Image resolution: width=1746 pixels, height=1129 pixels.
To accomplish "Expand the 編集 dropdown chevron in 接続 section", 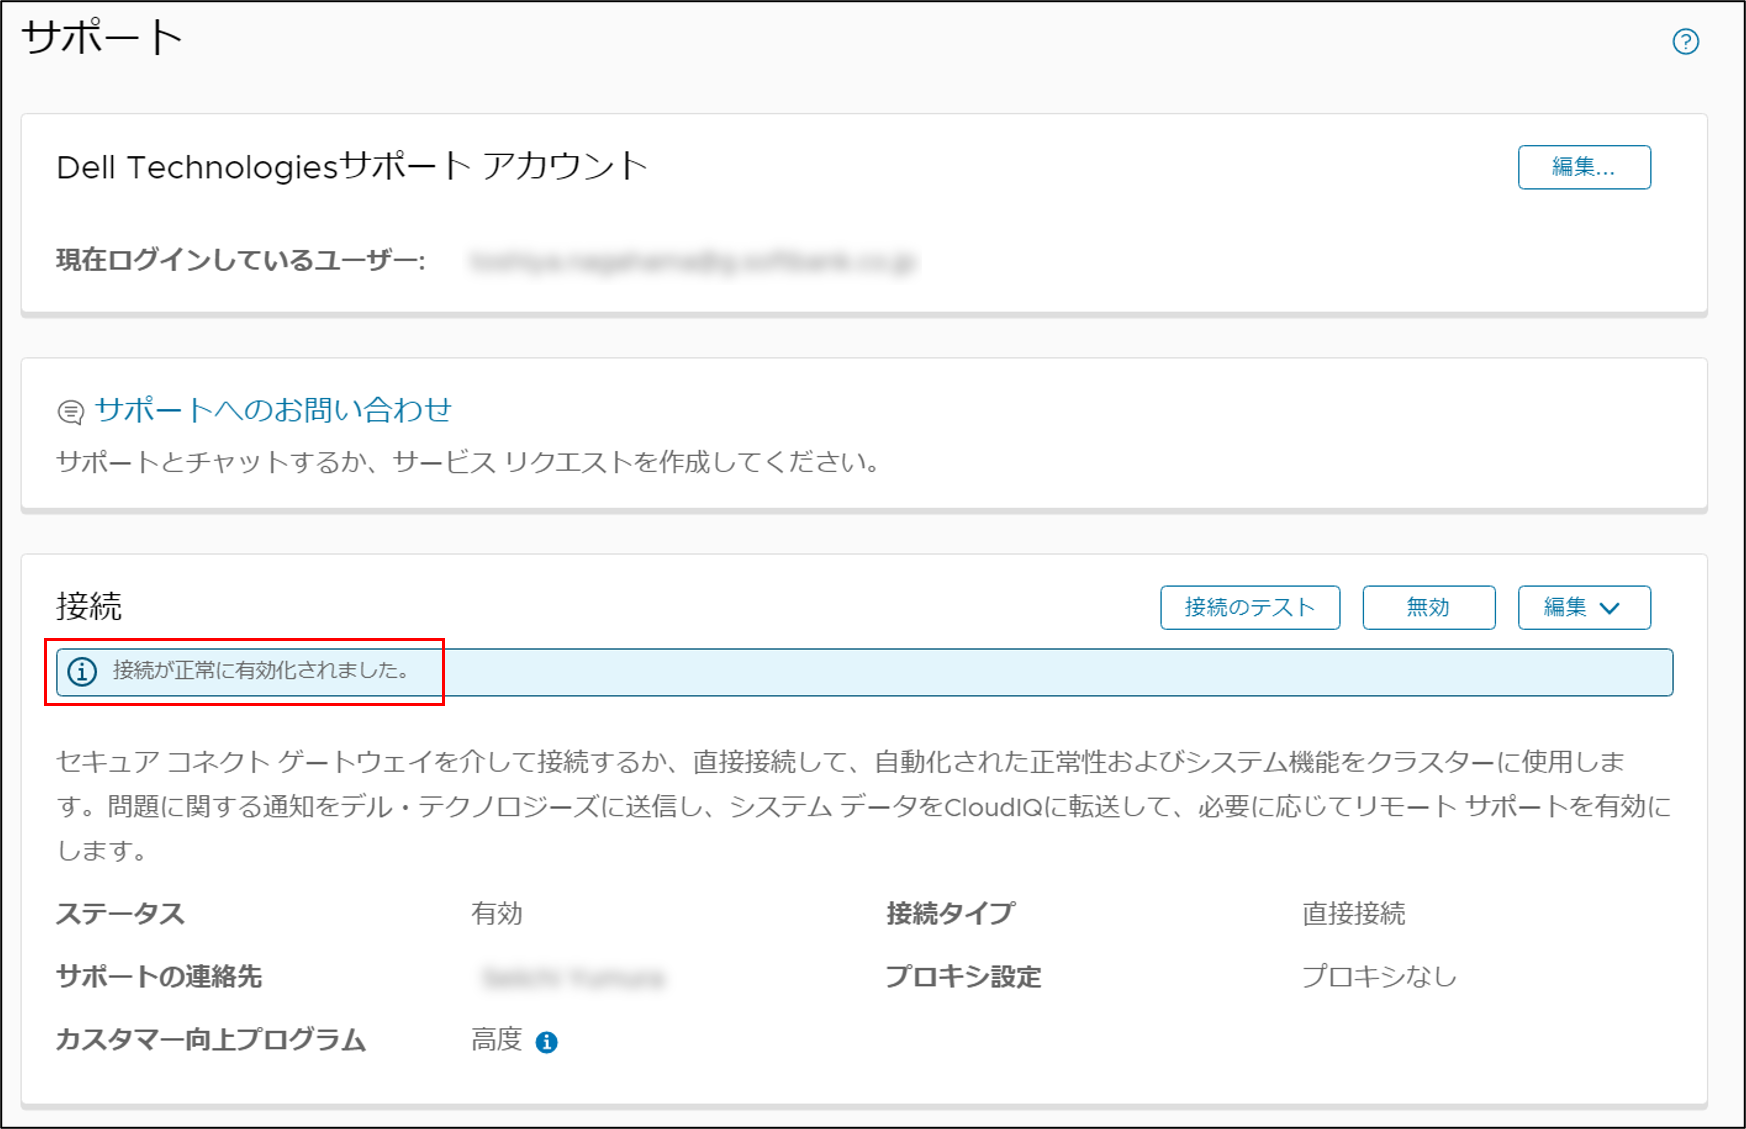I will click(1609, 608).
